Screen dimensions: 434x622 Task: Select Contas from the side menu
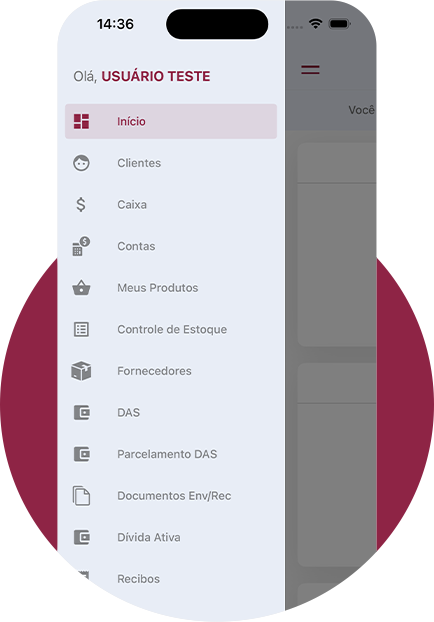pos(171,246)
